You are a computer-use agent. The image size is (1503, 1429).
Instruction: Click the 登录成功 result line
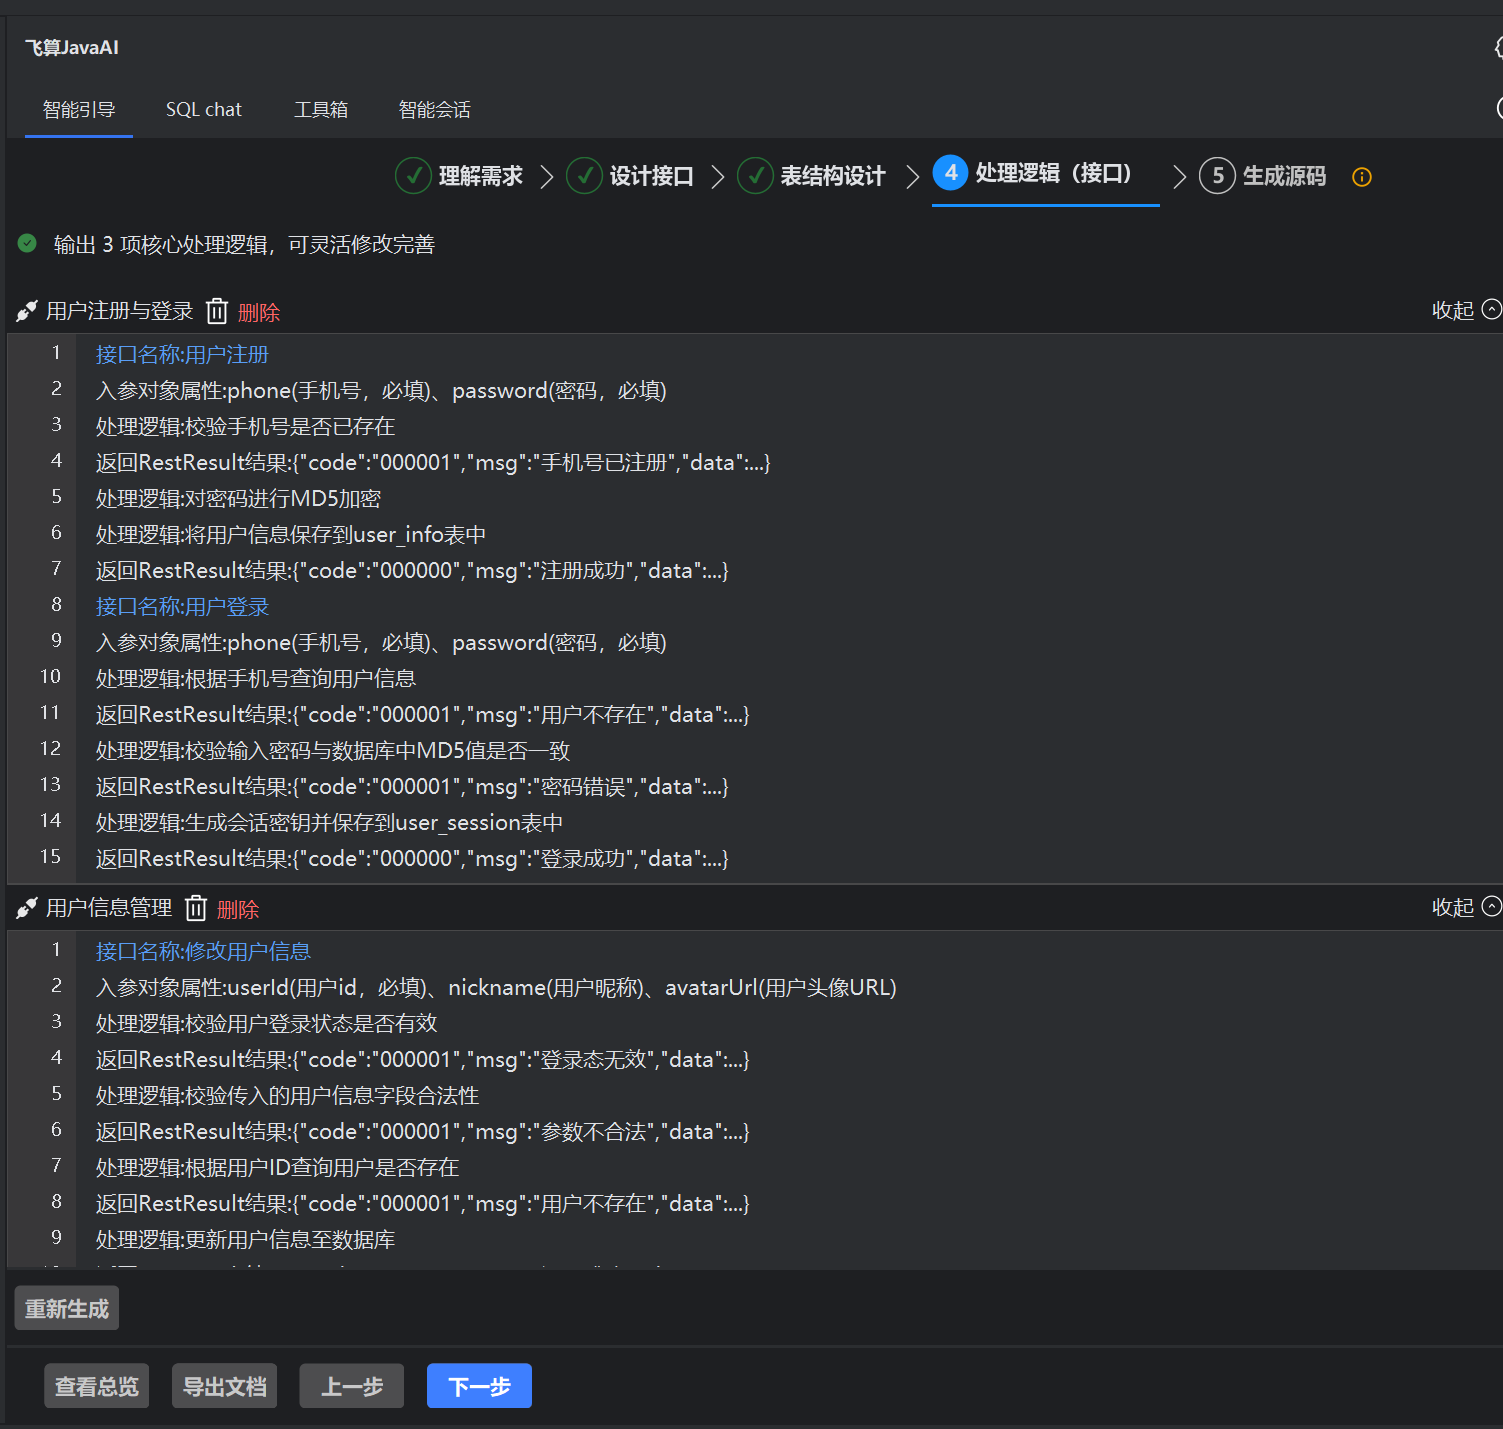pos(412,858)
